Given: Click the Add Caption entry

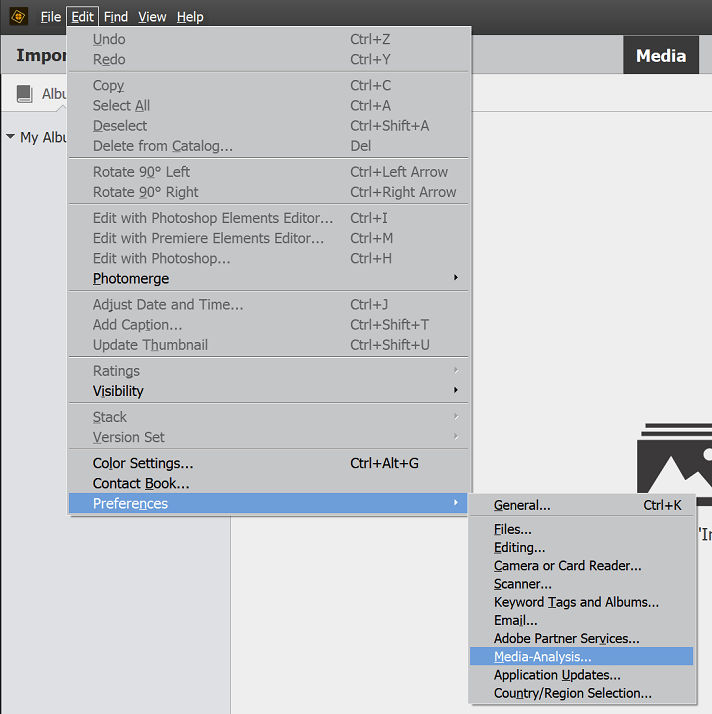Looking at the screenshot, I should point(268,325).
